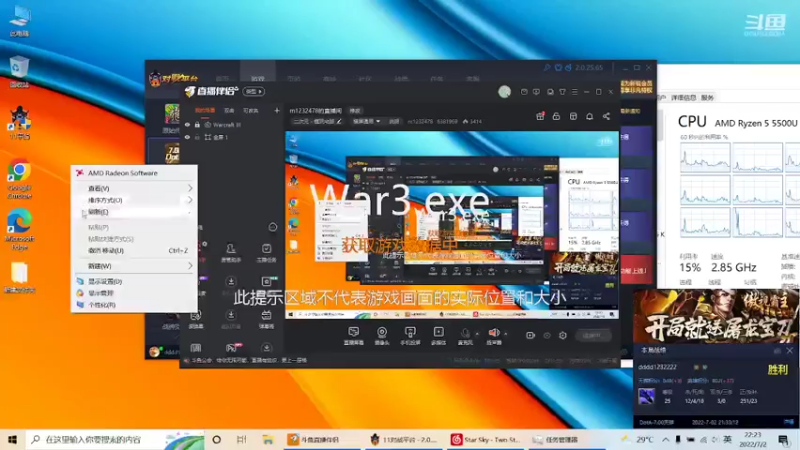Screen dimensions: 800x450
Task: Toggle visibility eye of Warcraft III source
Action: click(187, 124)
